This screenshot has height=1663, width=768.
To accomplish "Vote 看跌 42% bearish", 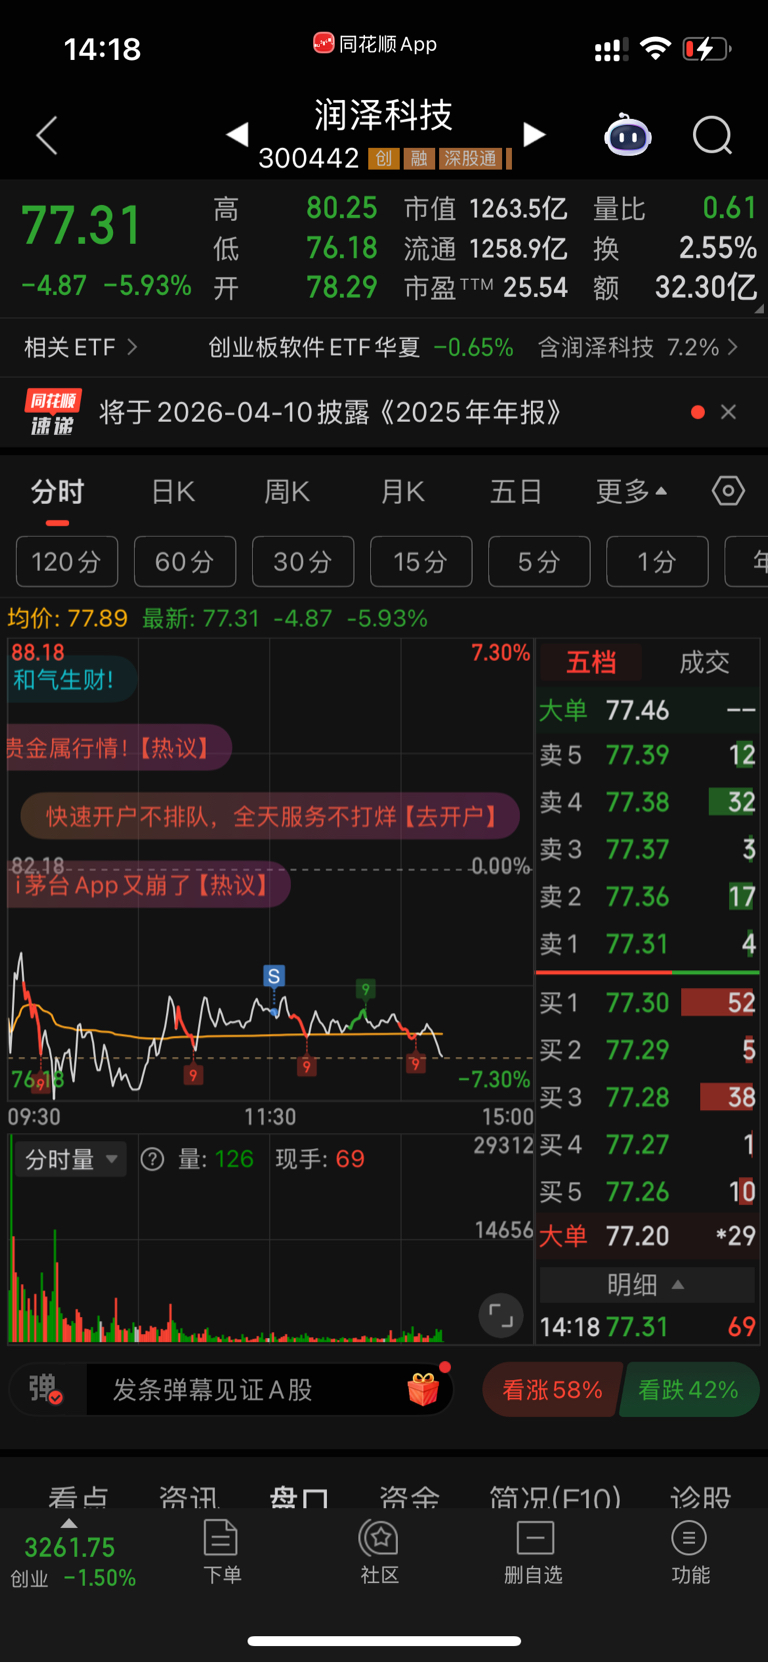I will click(x=689, y=1389).
